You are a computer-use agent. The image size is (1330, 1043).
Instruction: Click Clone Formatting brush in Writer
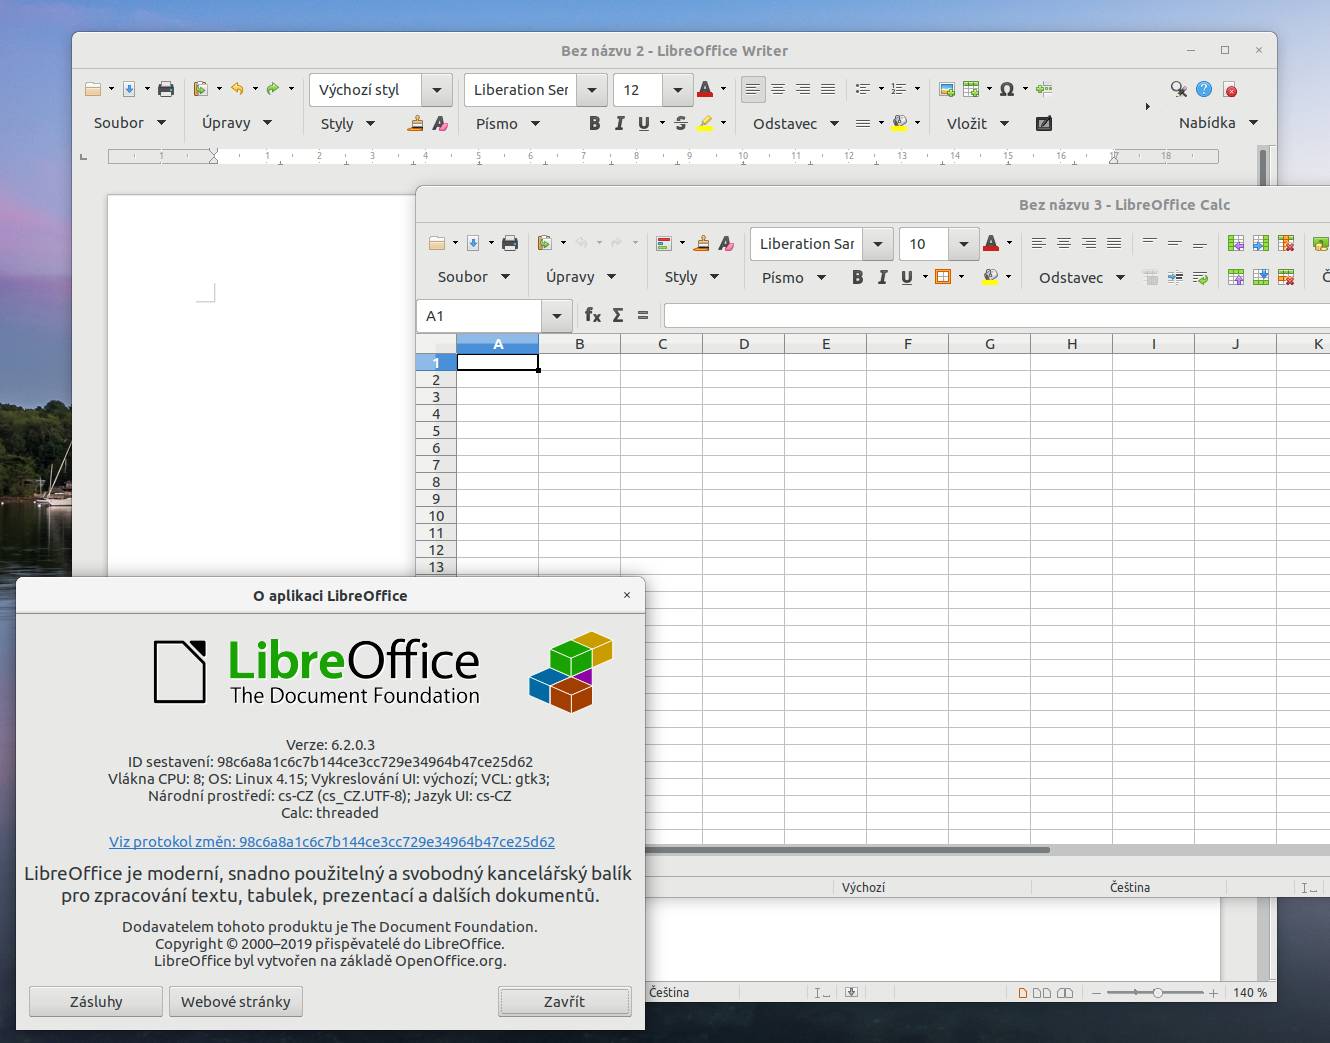click(416, 123)
